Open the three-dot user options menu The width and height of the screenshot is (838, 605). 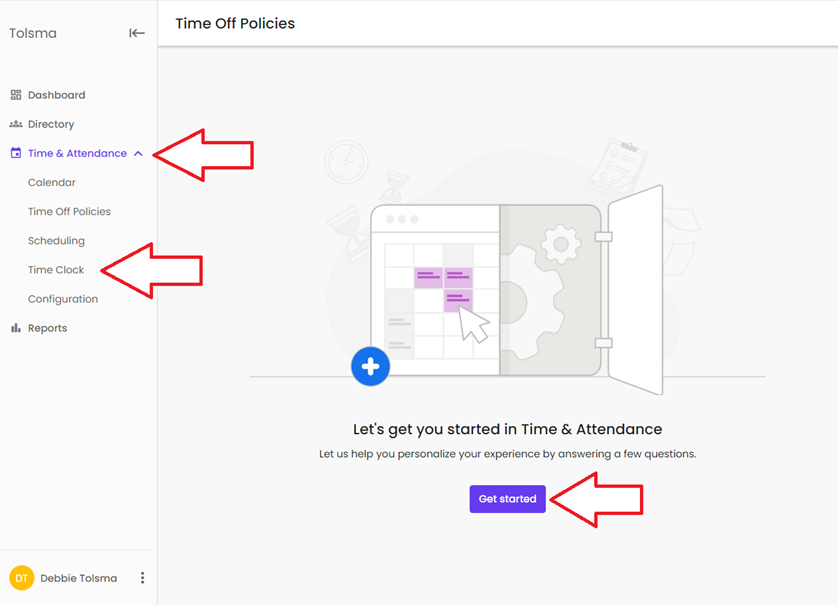tap(142, 578)
